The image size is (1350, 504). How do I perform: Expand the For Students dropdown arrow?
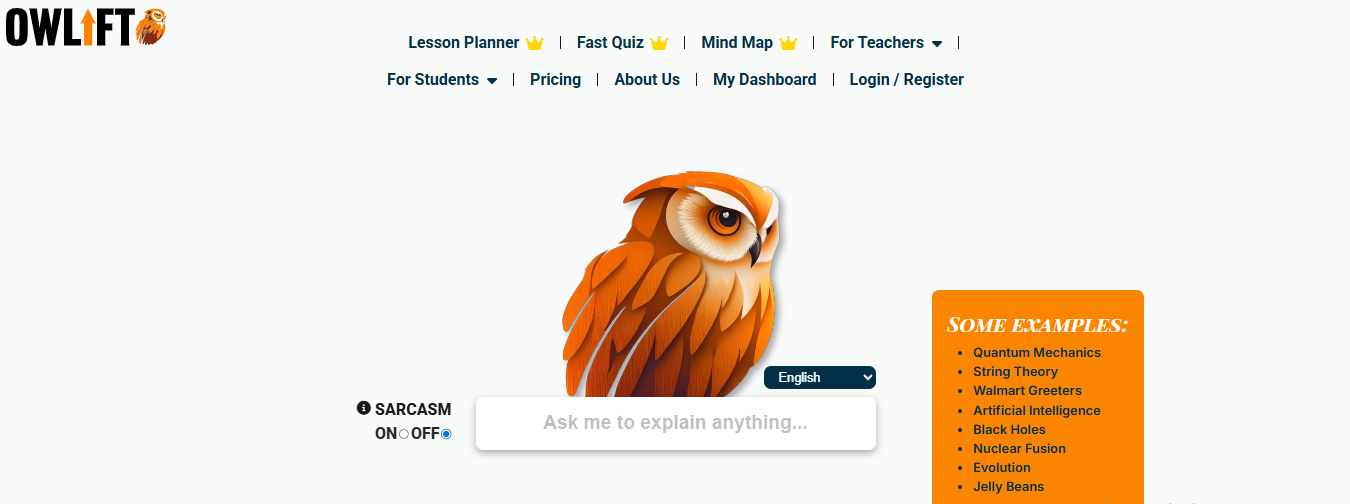(x=492, y=81)
